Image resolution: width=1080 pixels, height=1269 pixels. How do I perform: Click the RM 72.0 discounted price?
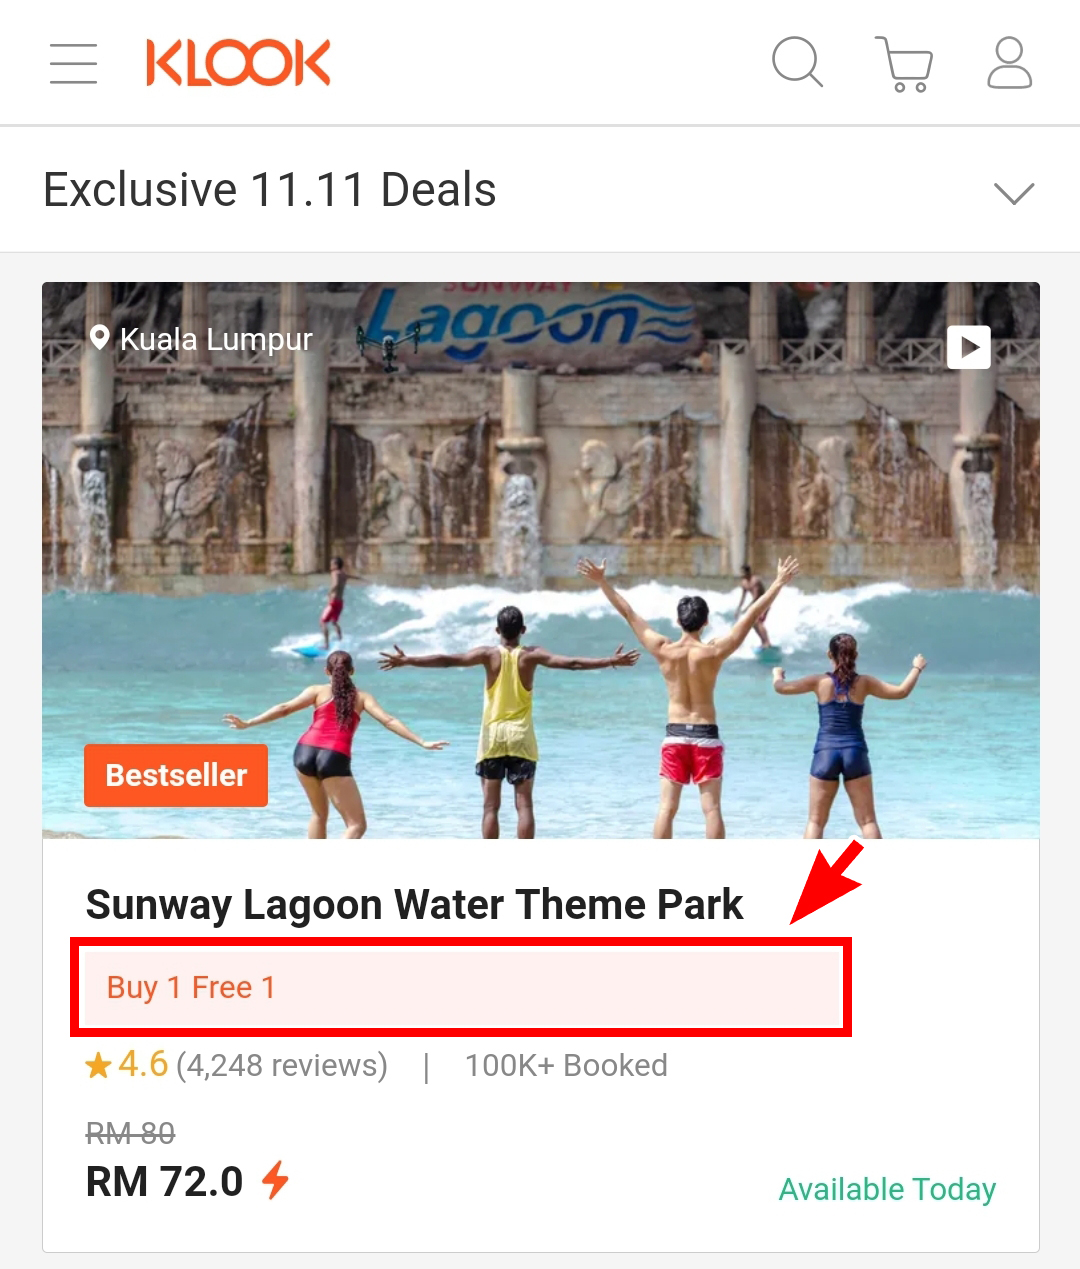165,1182
